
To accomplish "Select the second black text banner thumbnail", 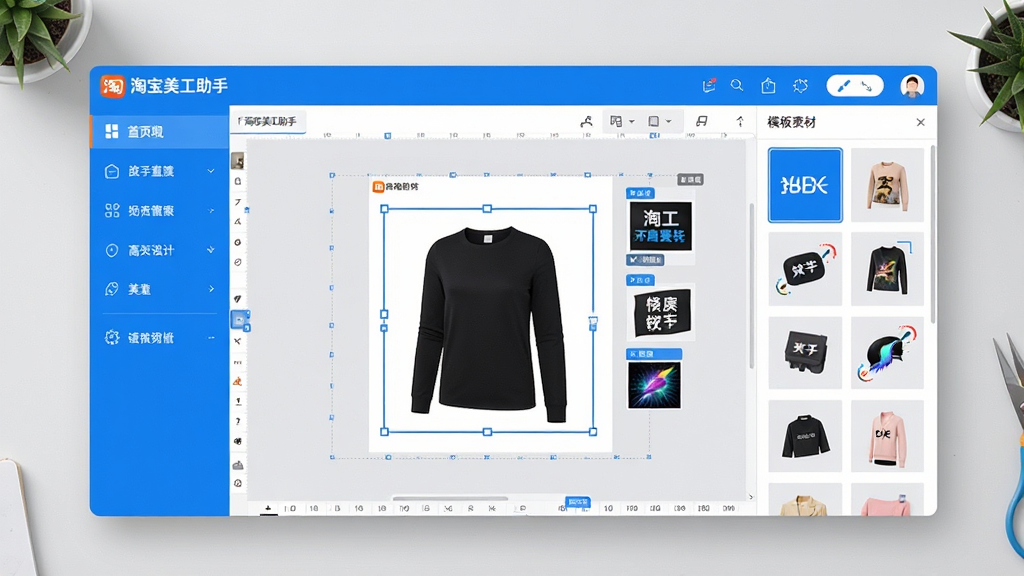I will tap(661, 313).
